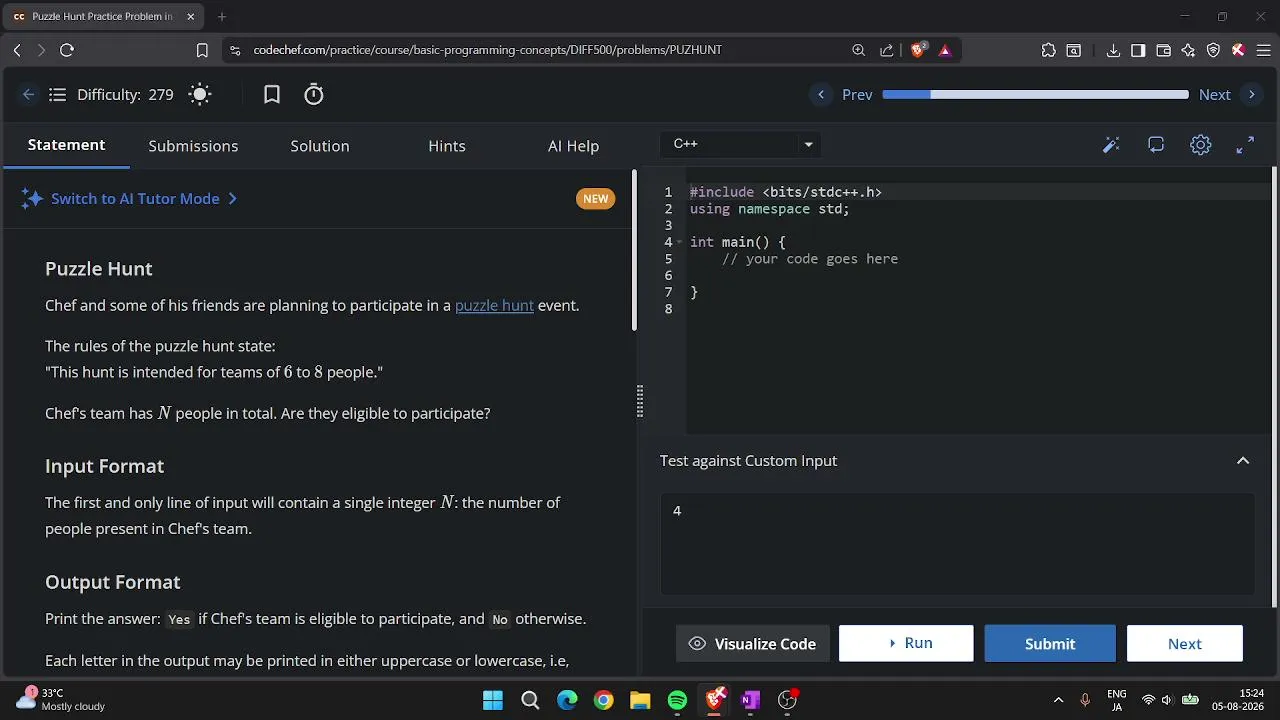Click the bottom Next button

pos(1185,644)
